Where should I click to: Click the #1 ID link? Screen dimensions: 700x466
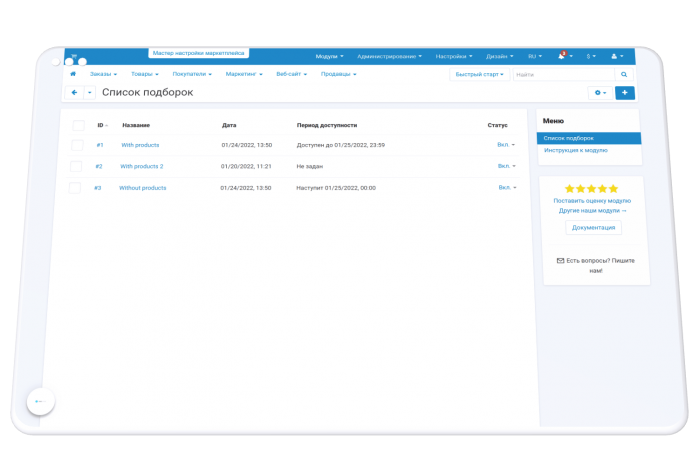(x=100, y=145)
